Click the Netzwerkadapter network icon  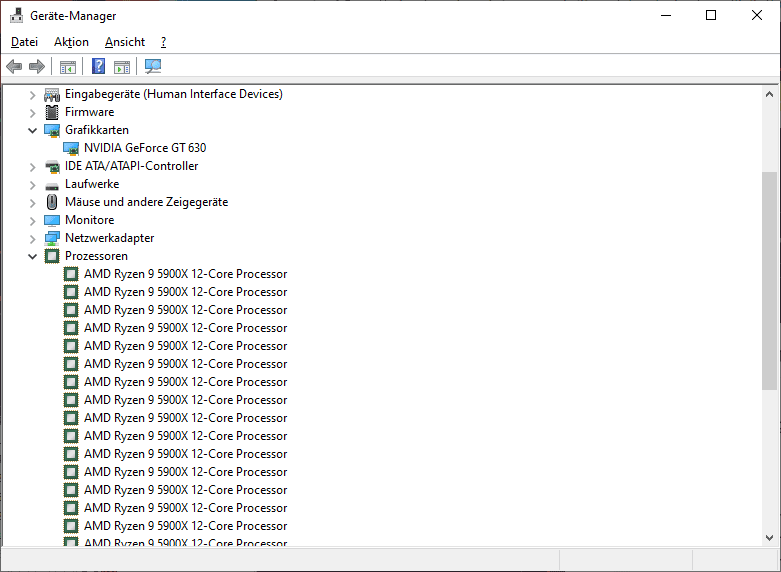click(52, 238)
